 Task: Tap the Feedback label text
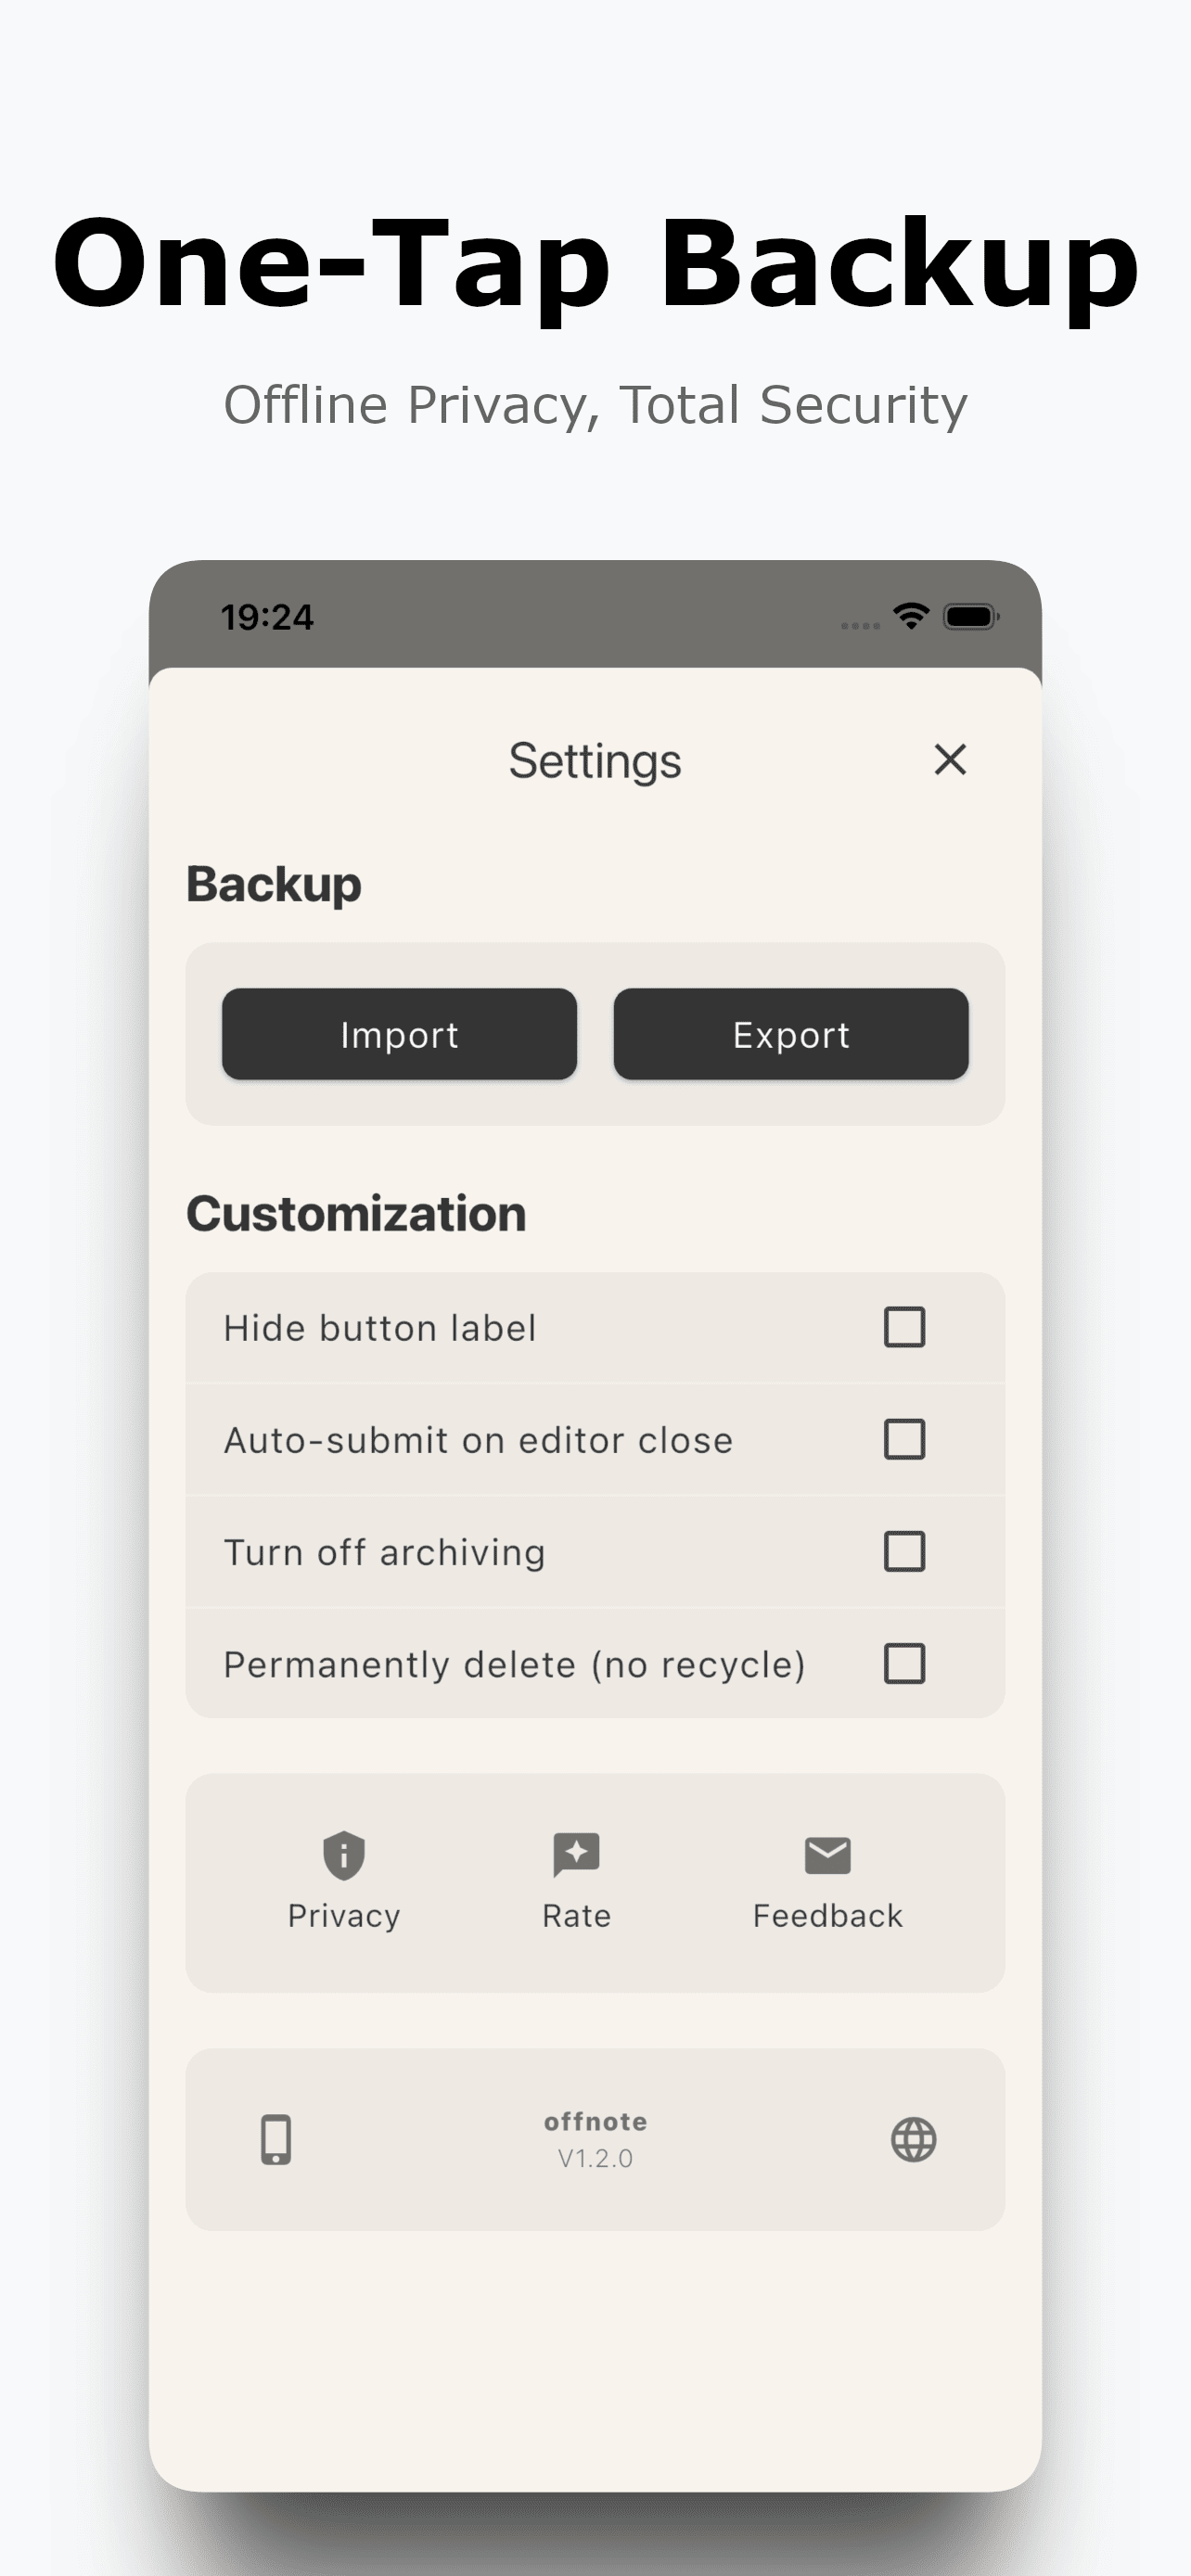[826, 1913]
